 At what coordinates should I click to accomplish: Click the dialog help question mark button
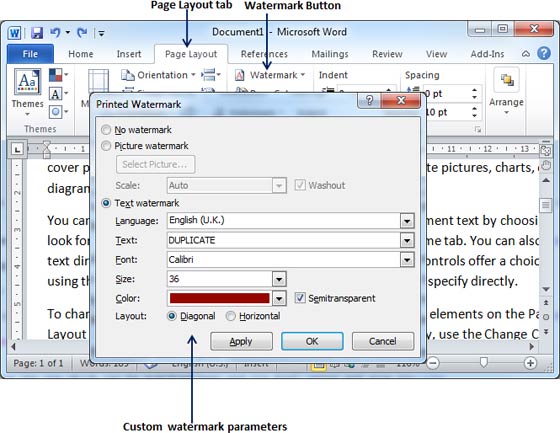[369, 100]
